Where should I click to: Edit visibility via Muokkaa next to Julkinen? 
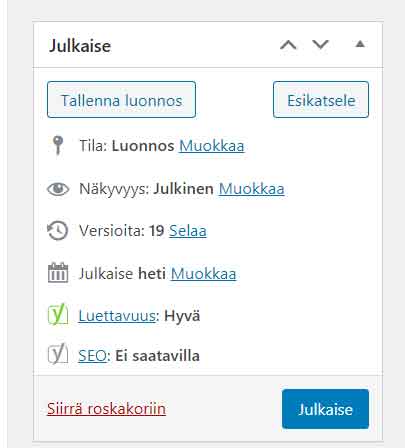(x=252, y=189)
